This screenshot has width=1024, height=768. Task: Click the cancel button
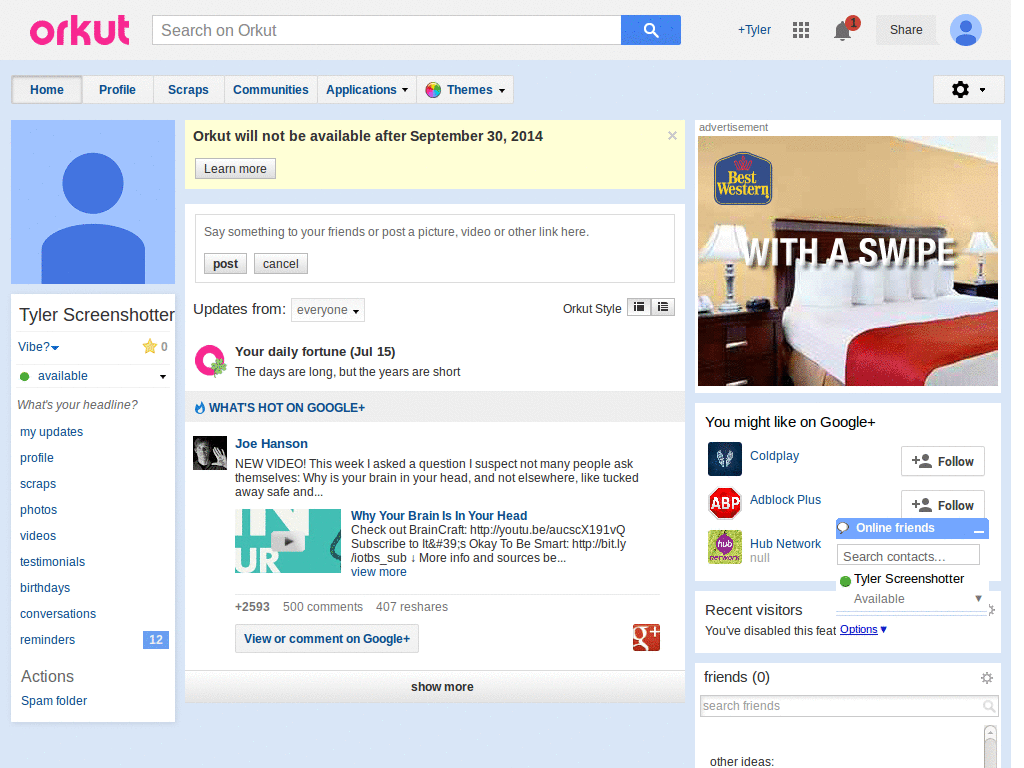click(x=281, y=264)
